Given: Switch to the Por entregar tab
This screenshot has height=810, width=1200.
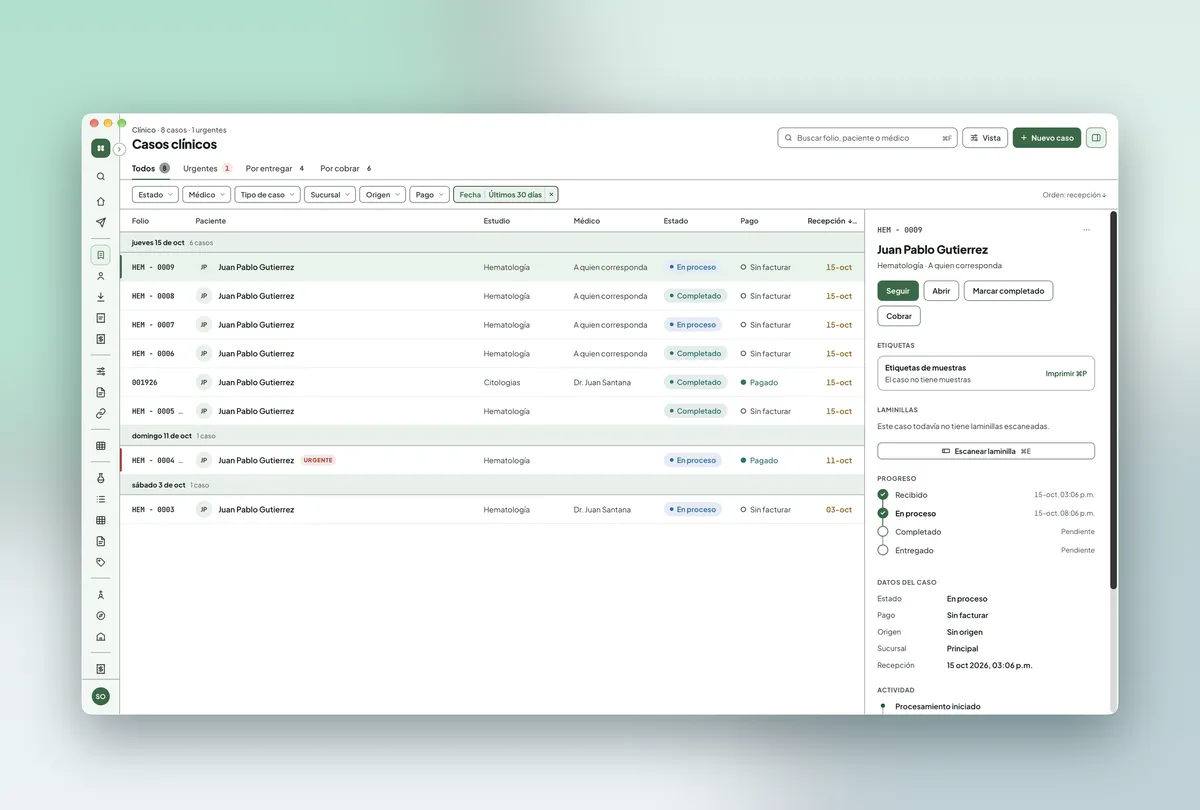Looking at the screenshot, I should coord(275,168).
